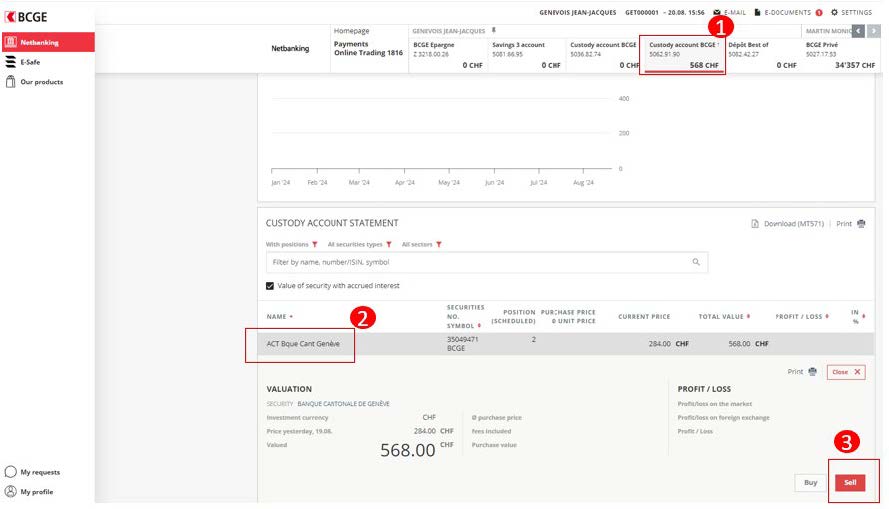The width and height of the screenshot is (889, 509).
Task: Open Settings via the gear icon
Action: (x=834, y=12)
